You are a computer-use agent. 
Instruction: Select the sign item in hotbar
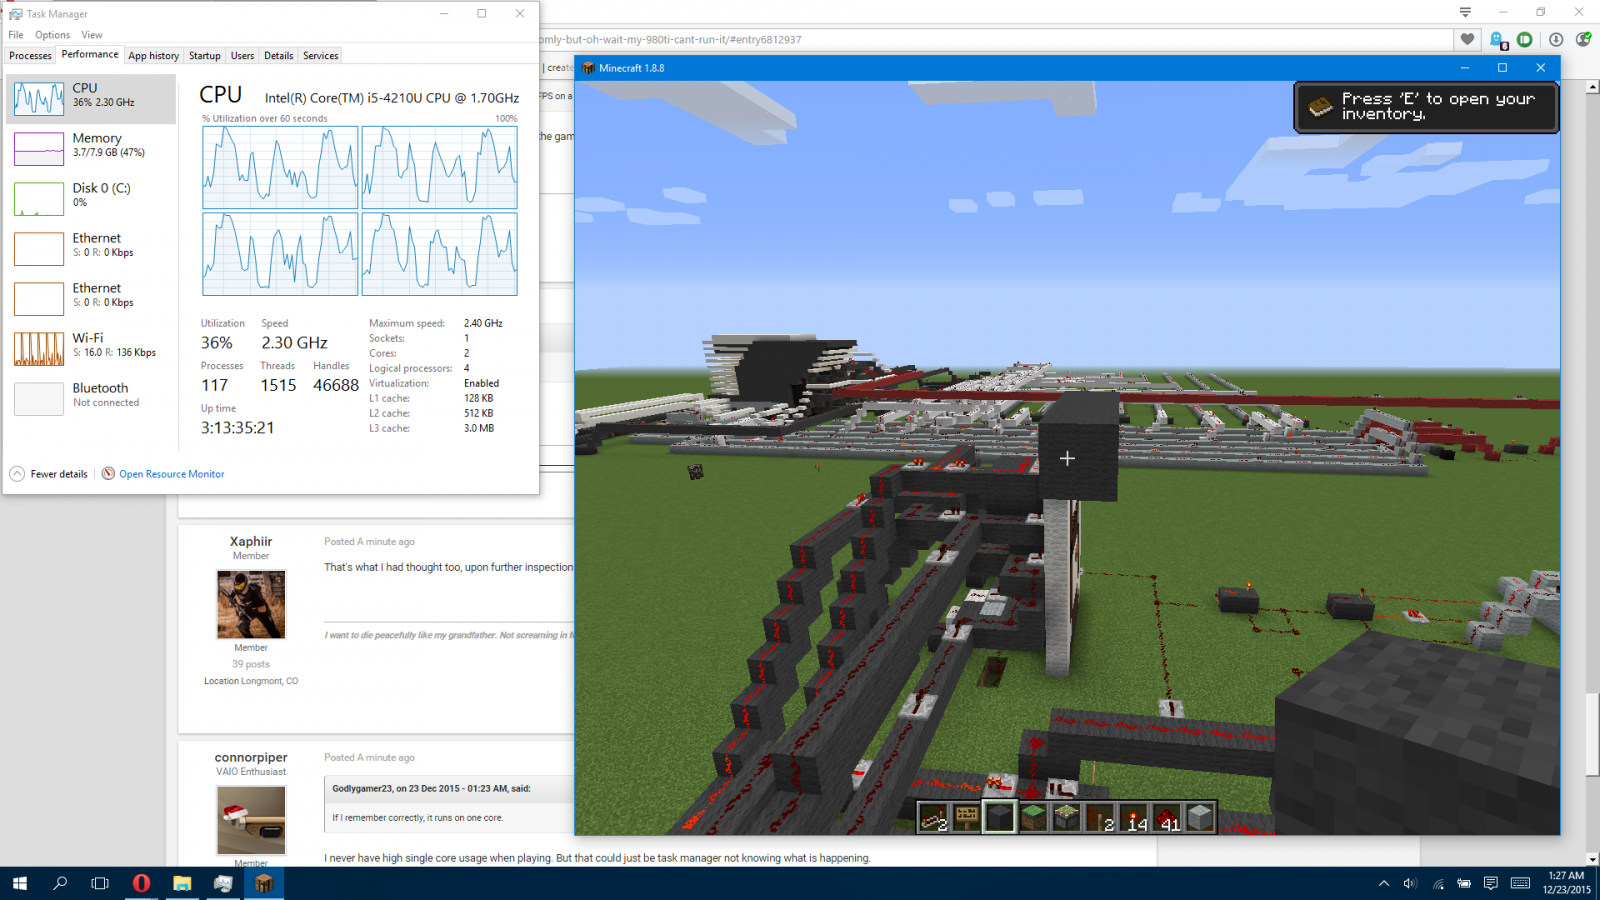pos(966,818)
